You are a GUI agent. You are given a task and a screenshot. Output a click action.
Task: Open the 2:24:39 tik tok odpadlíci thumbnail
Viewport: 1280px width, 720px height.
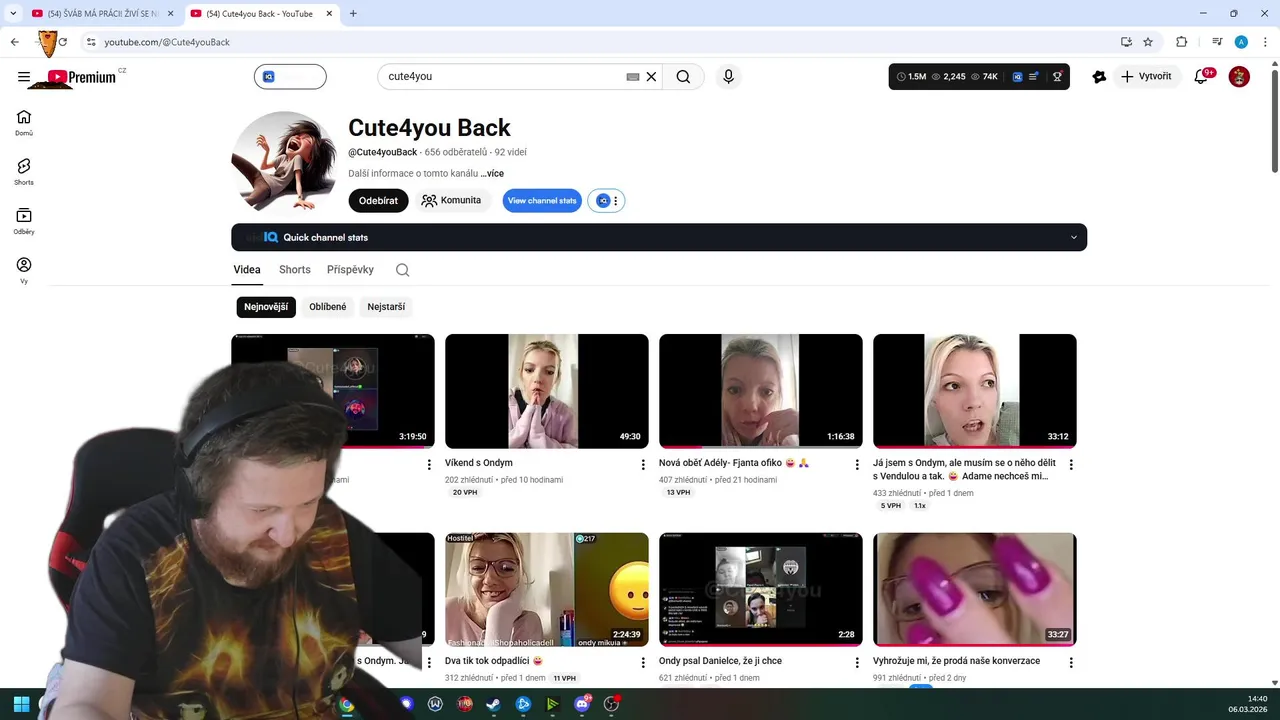(x=547, y=590)
